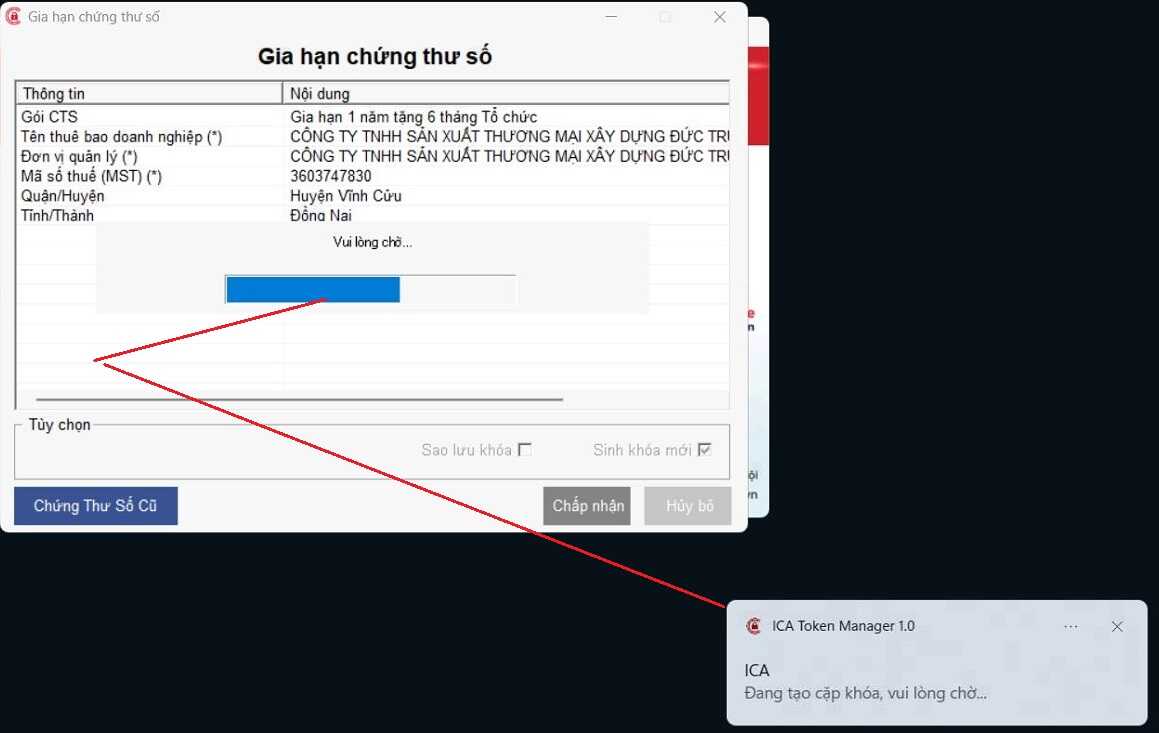
Task: Click the Thông tin column header
Action: pyautogui.click(x=149, y=93)
